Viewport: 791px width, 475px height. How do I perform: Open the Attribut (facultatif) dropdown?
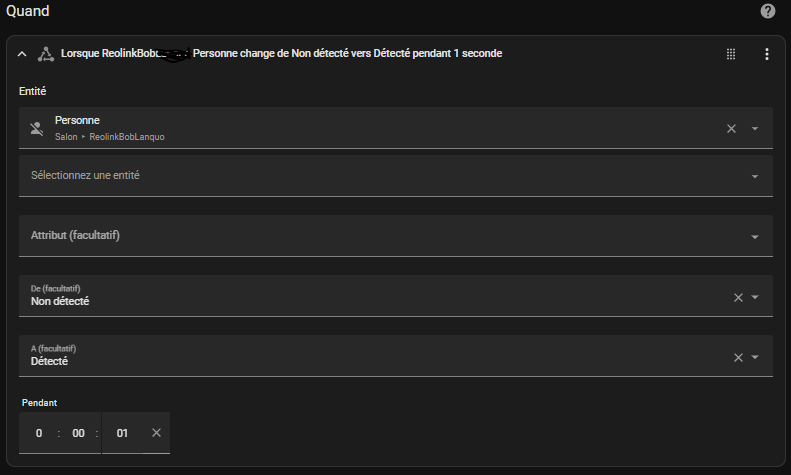(396, 236)
